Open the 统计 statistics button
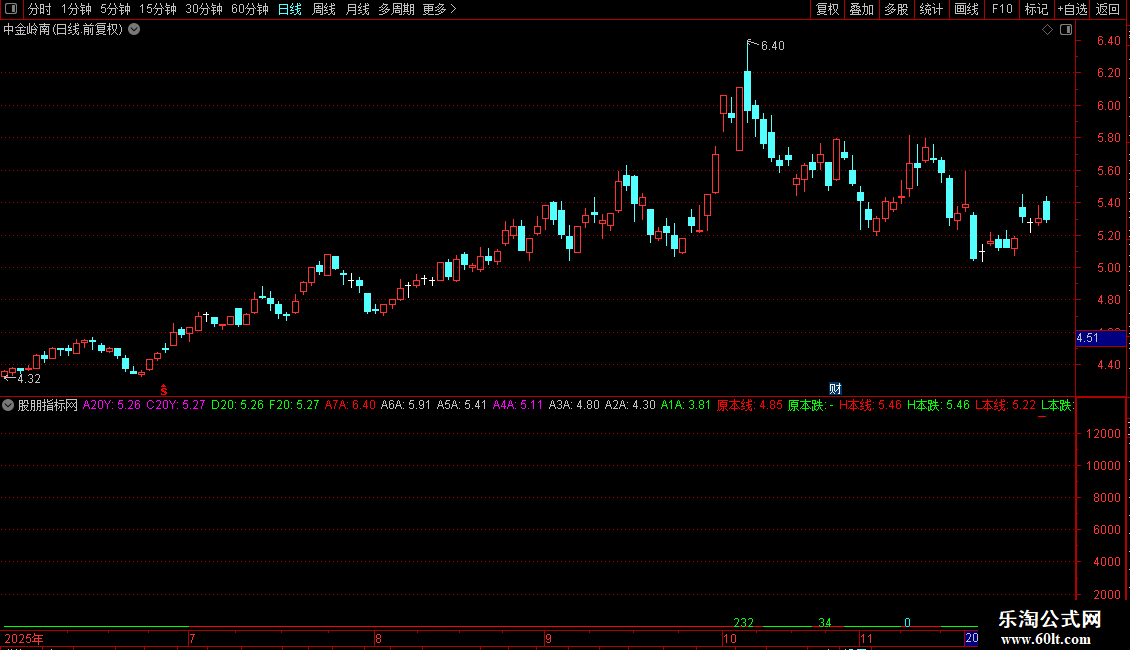The height and width of the screenshot is (650, 1130). (931, 9)
